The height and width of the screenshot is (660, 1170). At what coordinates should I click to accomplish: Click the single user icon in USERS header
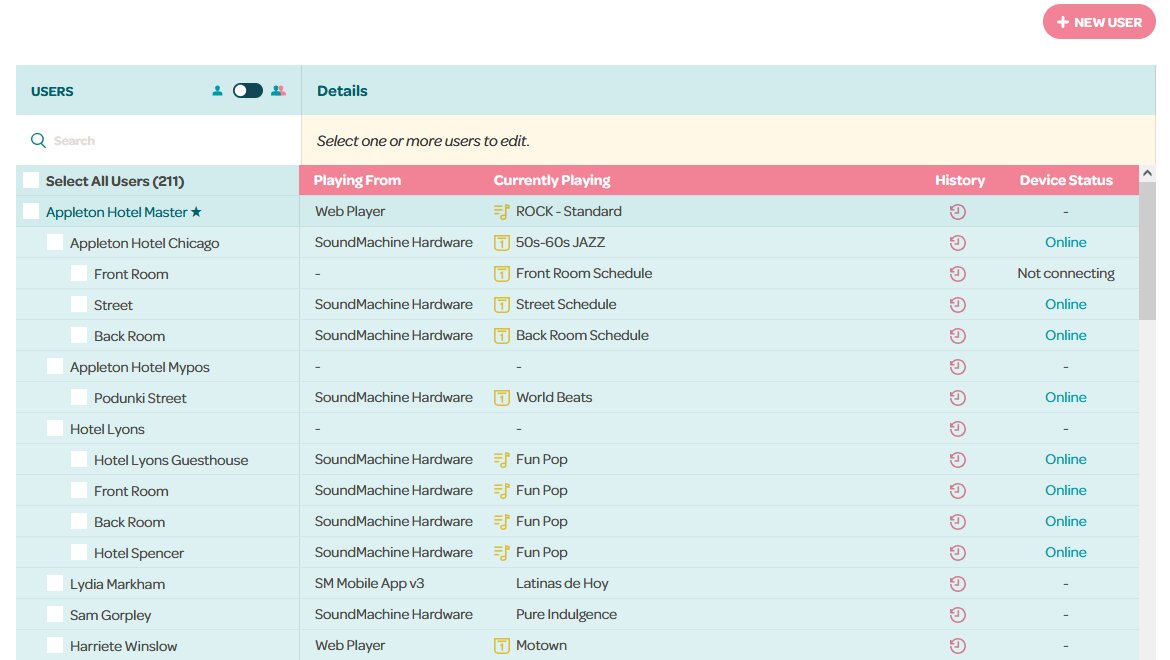[217, 90]
